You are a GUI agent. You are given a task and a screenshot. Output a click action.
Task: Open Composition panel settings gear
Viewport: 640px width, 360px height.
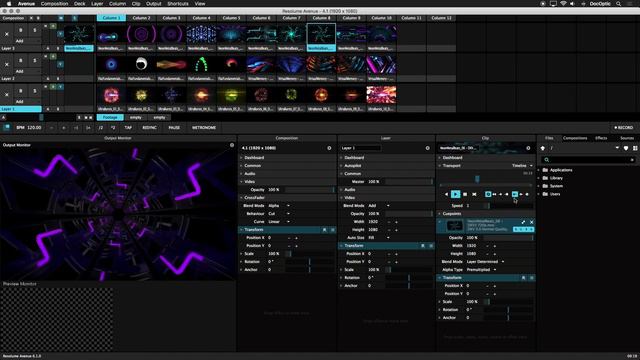tap(329, 148)
